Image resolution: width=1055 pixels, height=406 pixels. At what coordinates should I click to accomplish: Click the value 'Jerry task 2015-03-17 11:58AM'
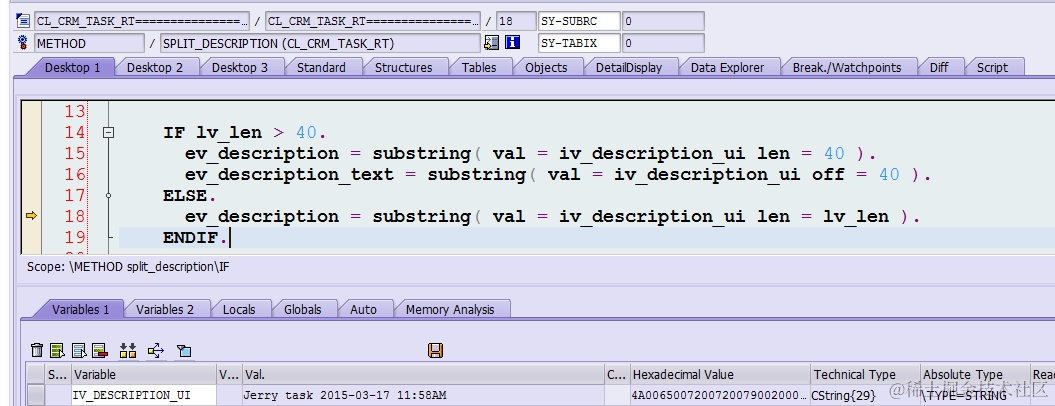click(x=344, y=396)
